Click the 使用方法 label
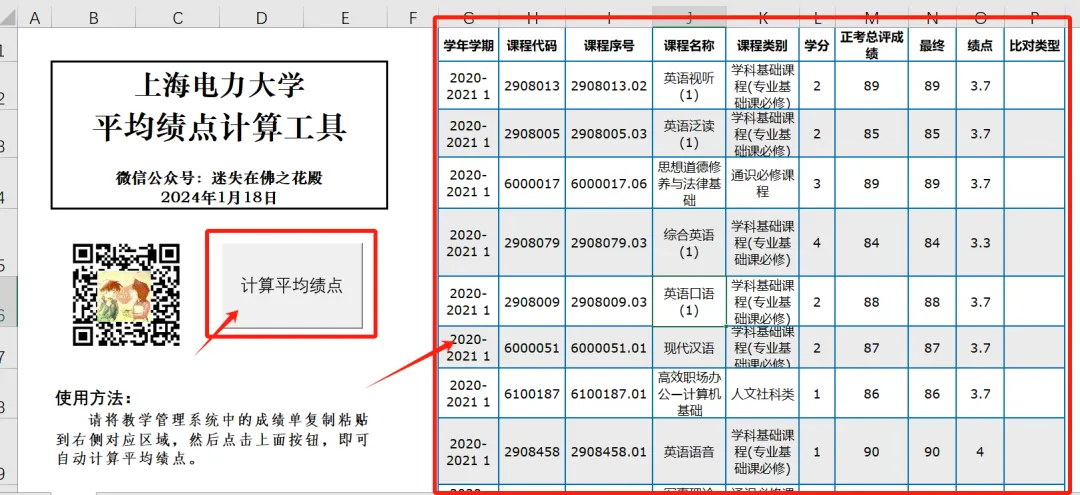This screenshot has height=495, width=1080. (x=94, y=398)
